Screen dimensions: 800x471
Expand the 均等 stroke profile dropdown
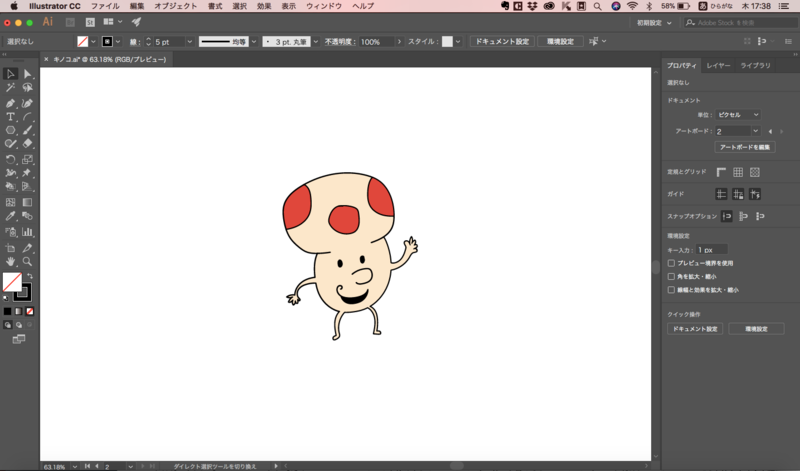(x=254, y=42)
